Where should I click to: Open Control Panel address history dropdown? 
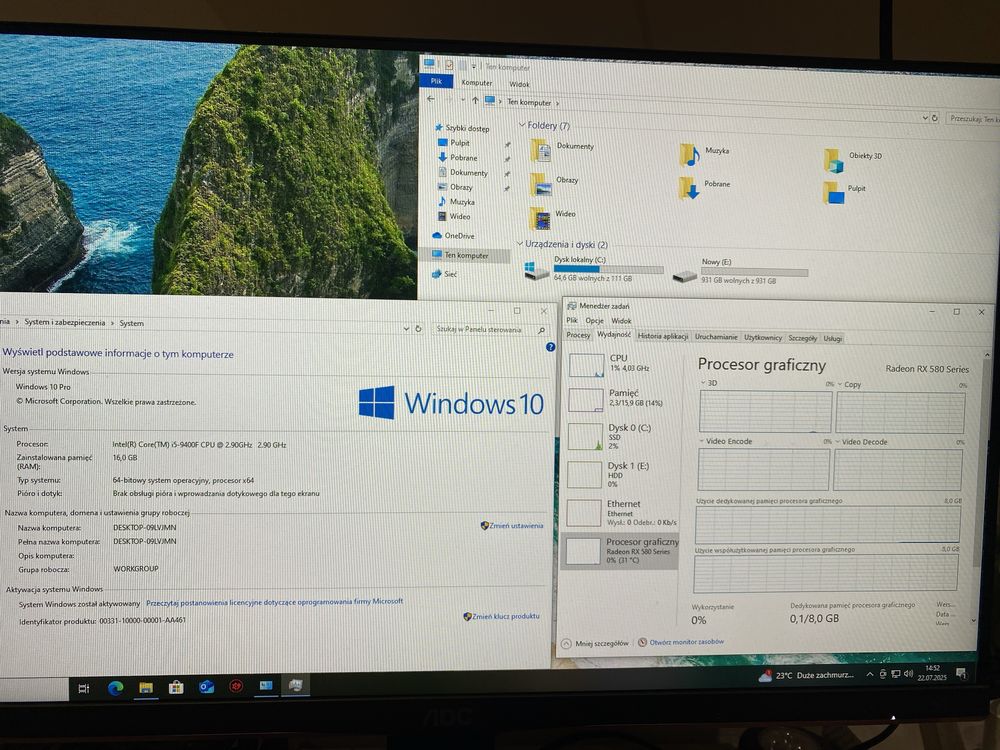click(x=406, y=328)
